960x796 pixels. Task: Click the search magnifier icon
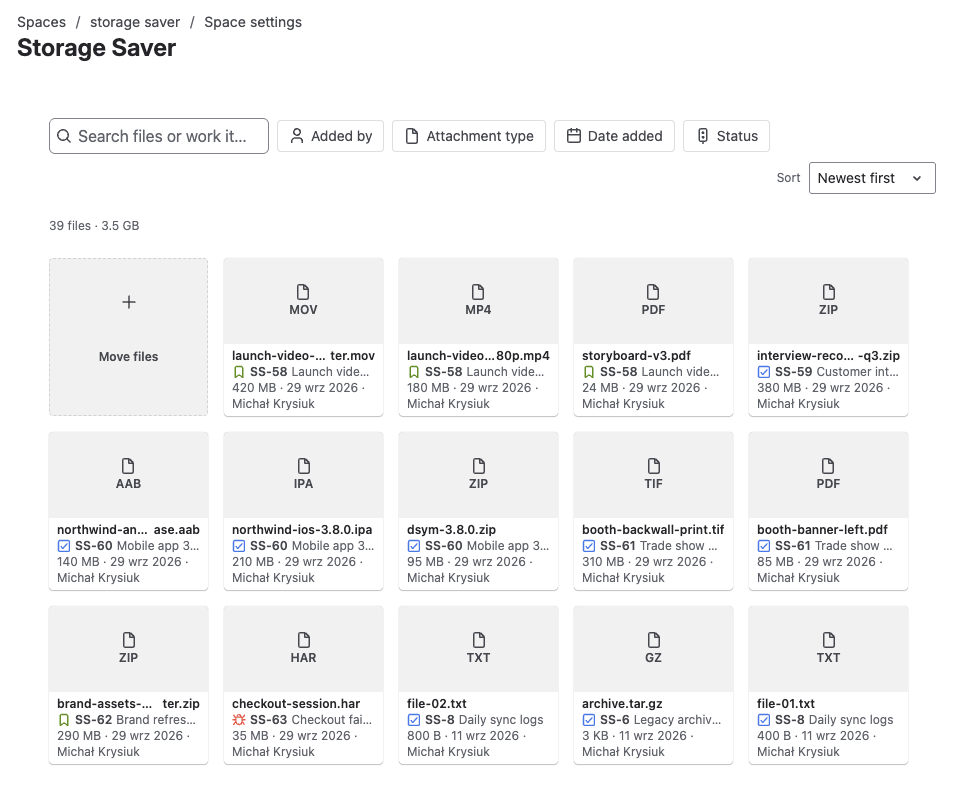click(64, 136)
